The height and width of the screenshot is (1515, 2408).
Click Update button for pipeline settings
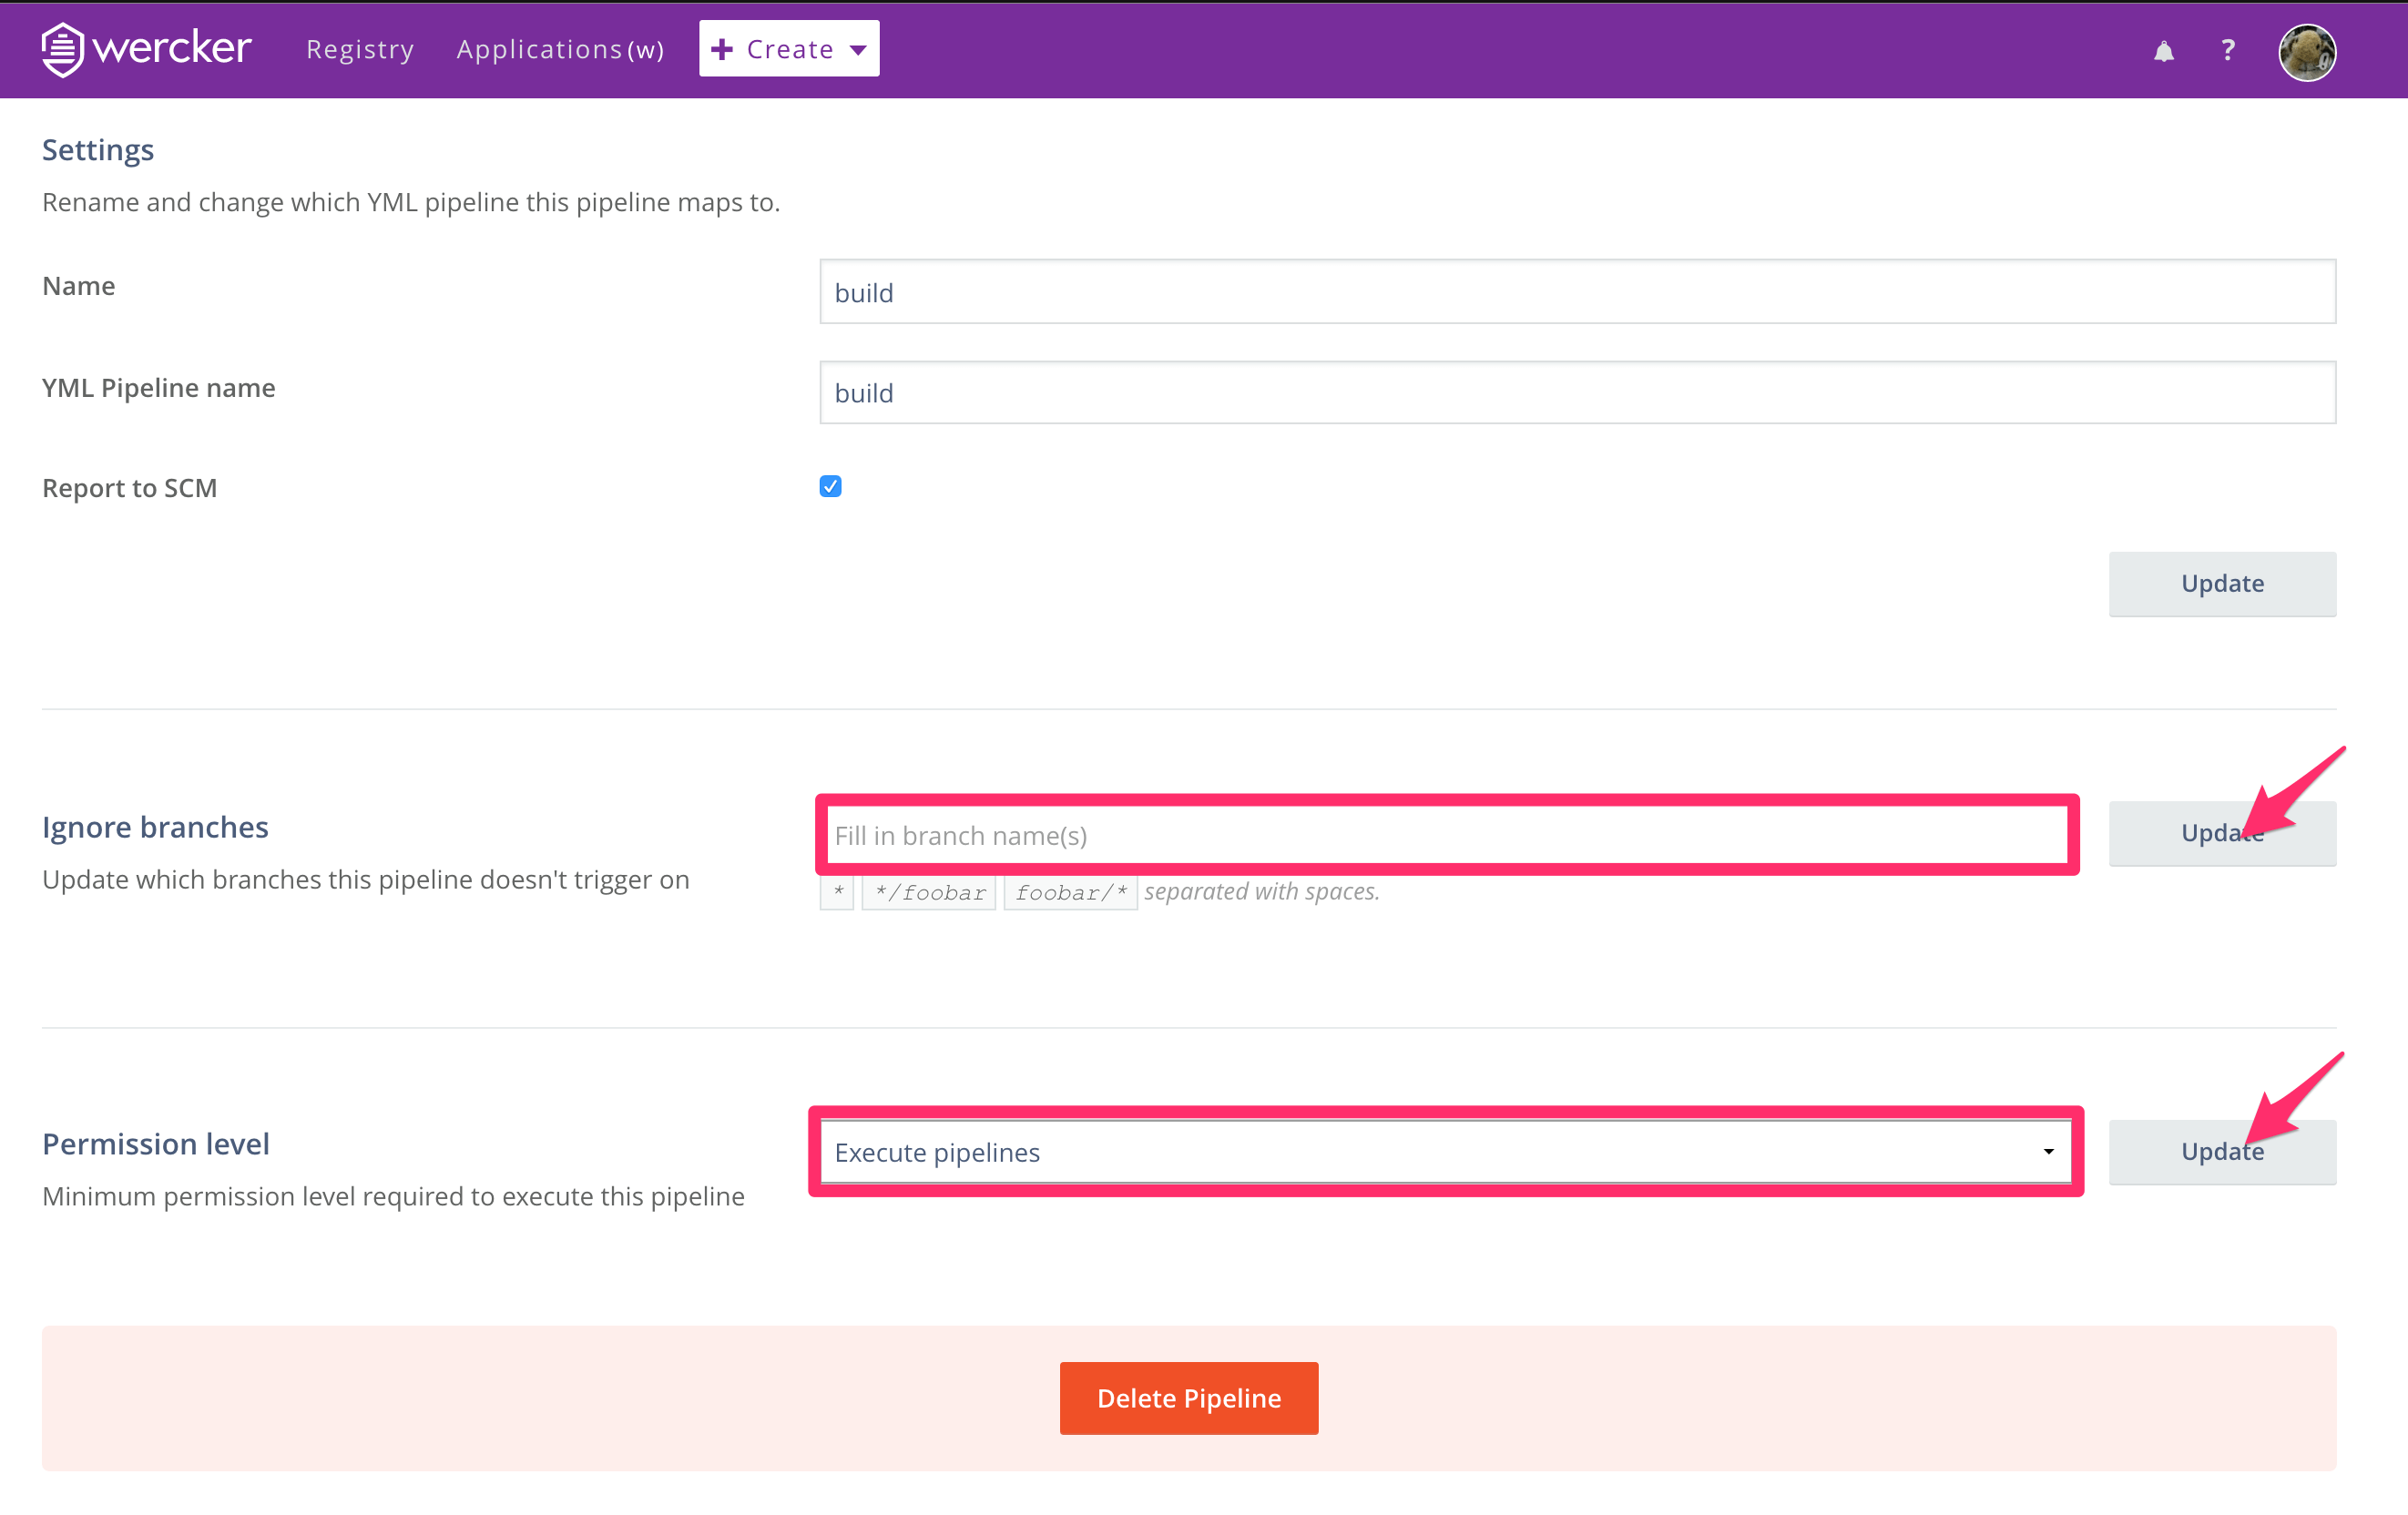coord(2222,583)
